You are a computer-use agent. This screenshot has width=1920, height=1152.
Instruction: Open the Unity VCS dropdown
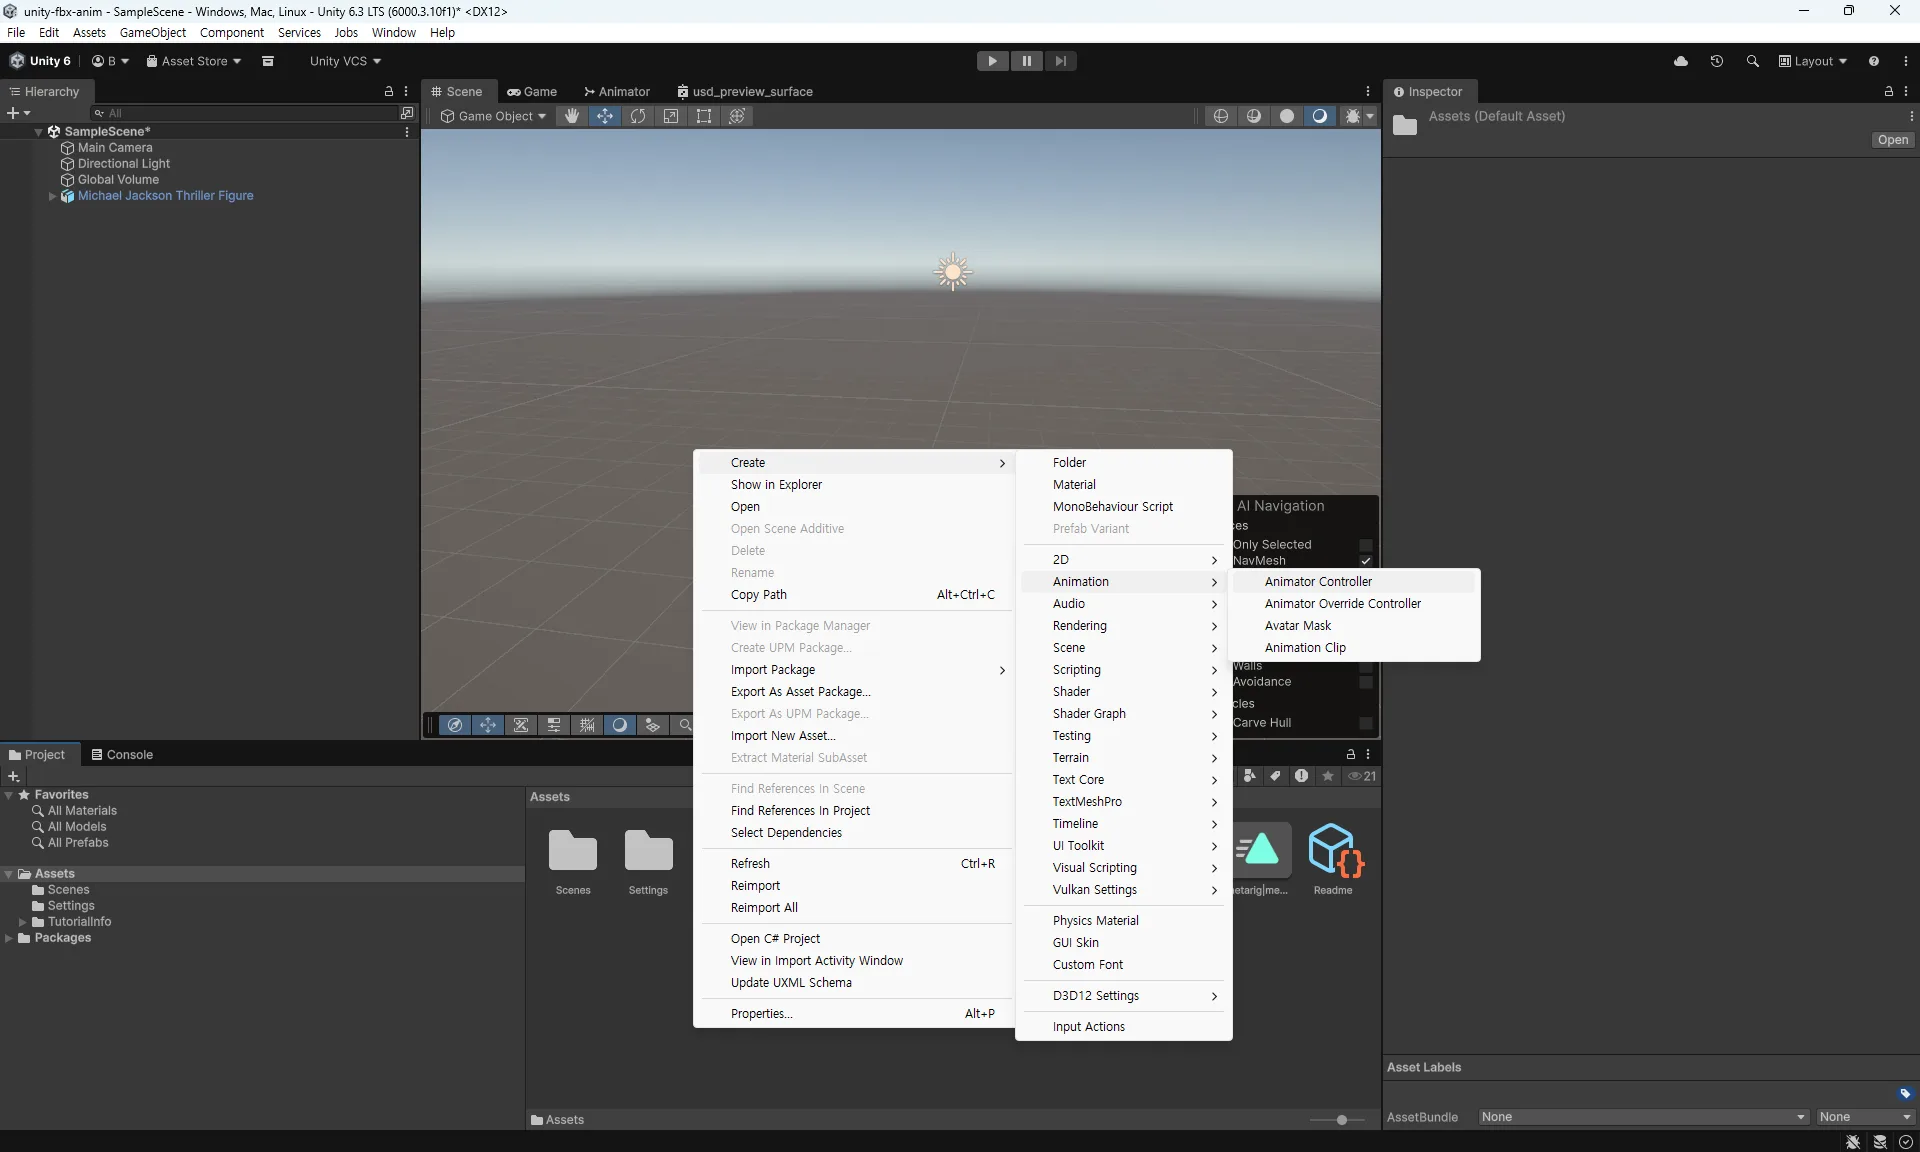345,61
